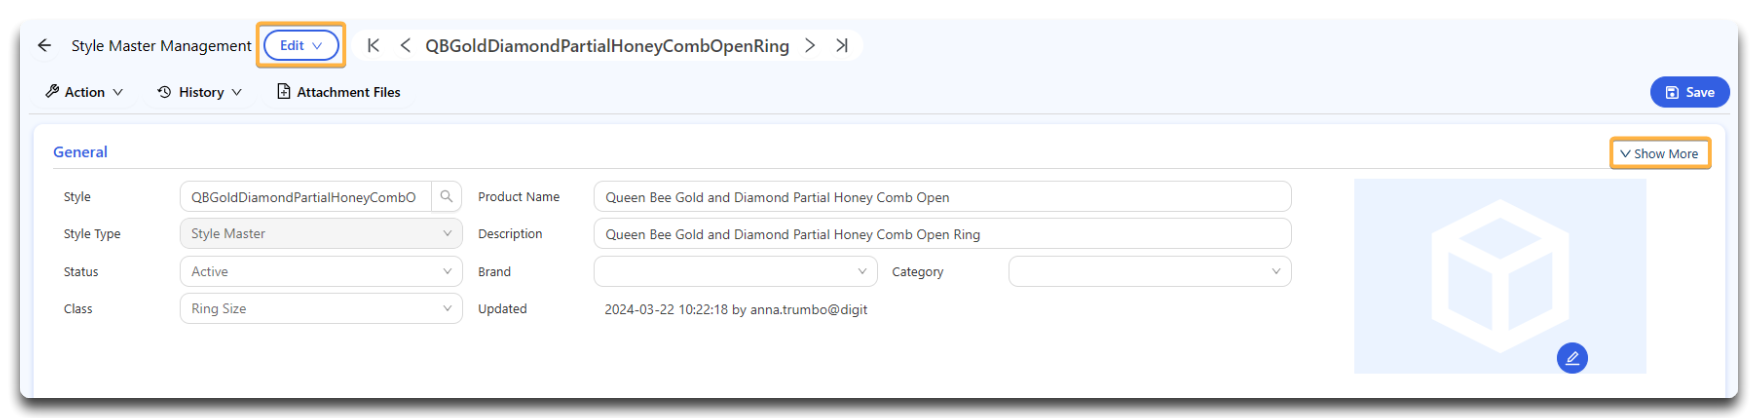Jump to last record arrow
The image size is (1758, 418).
842,46
